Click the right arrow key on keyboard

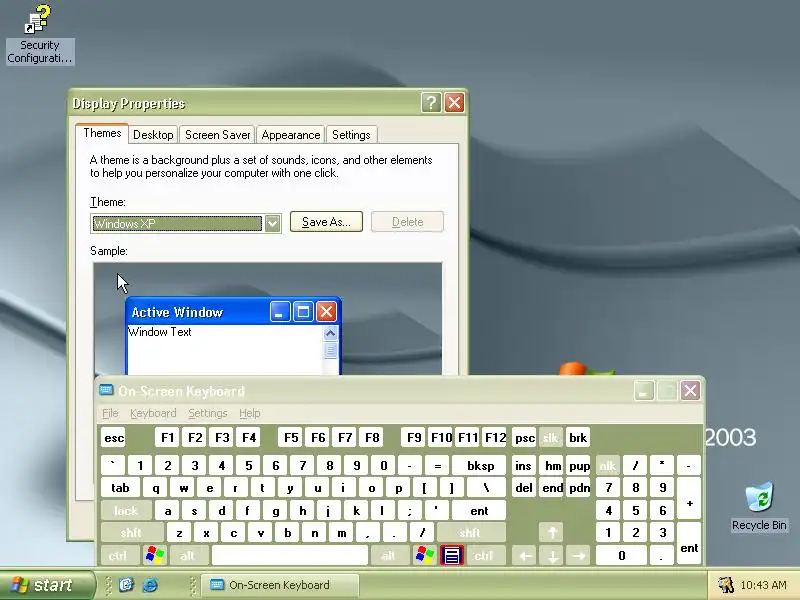pyautogui.click(x=579, y=555)
